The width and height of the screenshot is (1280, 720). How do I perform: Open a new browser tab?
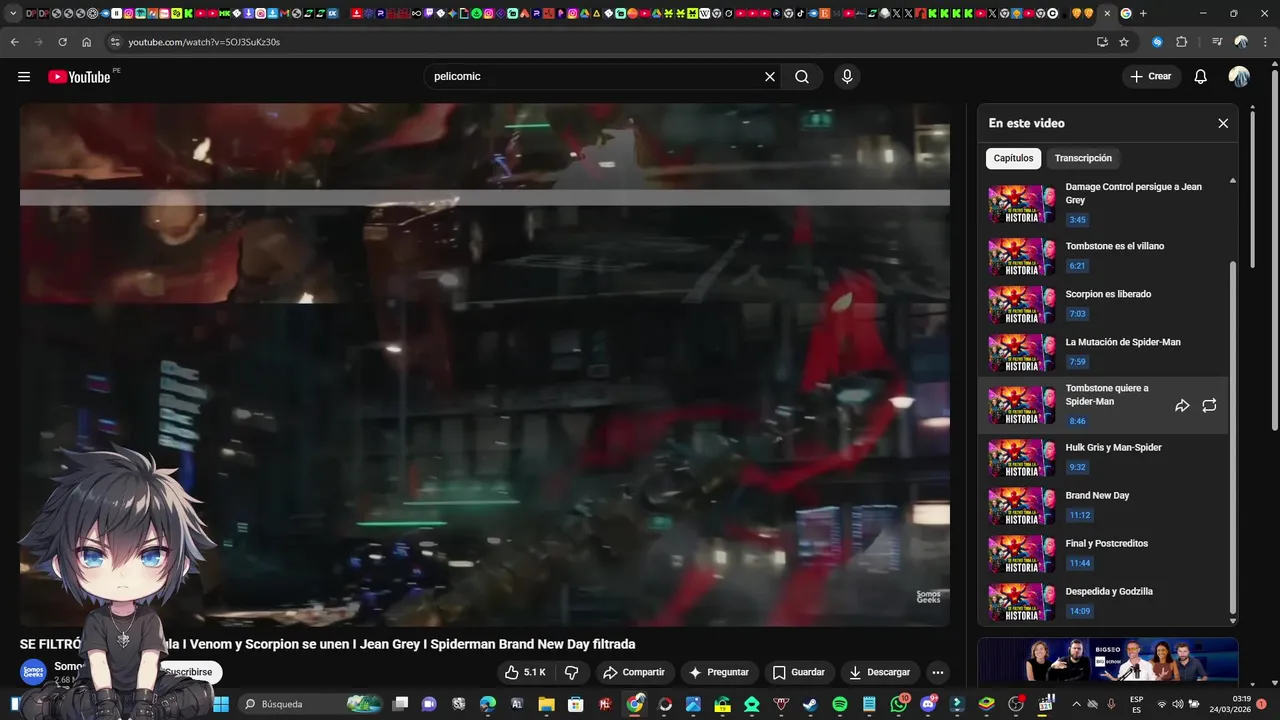point(1143,13)
